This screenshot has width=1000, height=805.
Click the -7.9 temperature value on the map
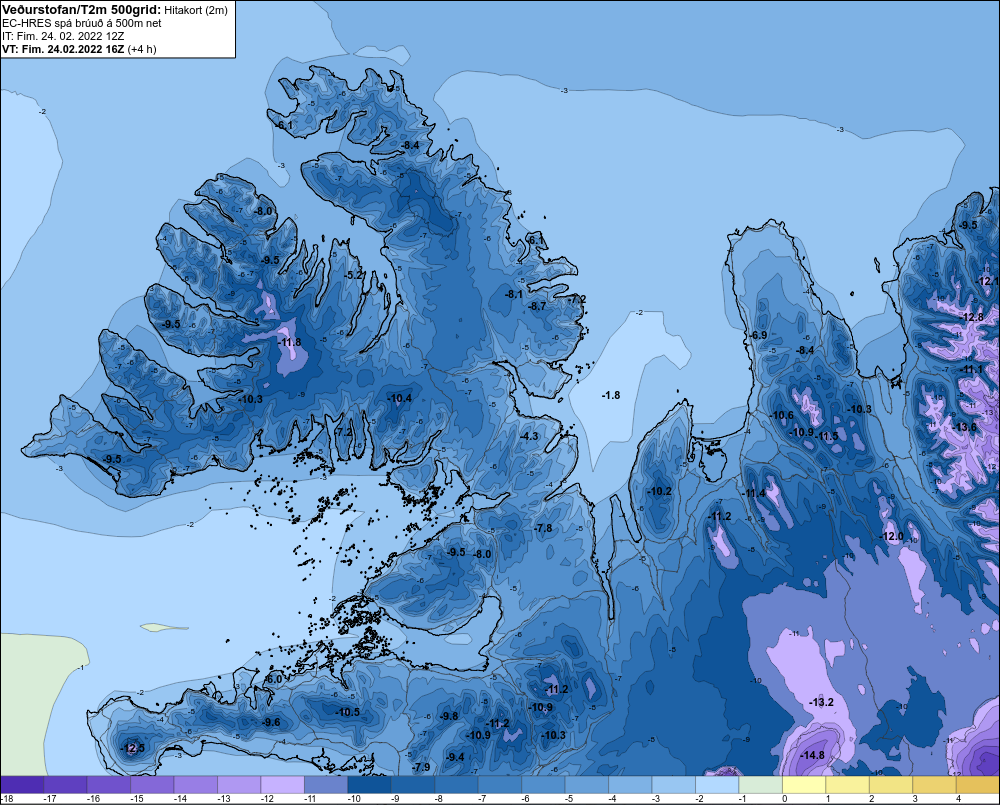pos(421,767)
